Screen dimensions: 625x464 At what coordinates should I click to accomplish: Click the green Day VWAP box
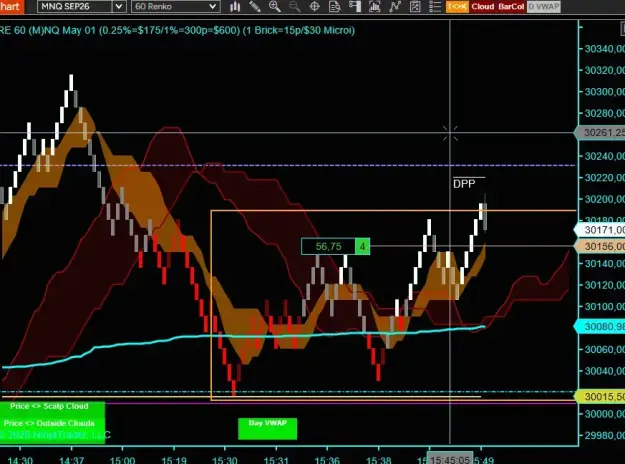(267, 428)
